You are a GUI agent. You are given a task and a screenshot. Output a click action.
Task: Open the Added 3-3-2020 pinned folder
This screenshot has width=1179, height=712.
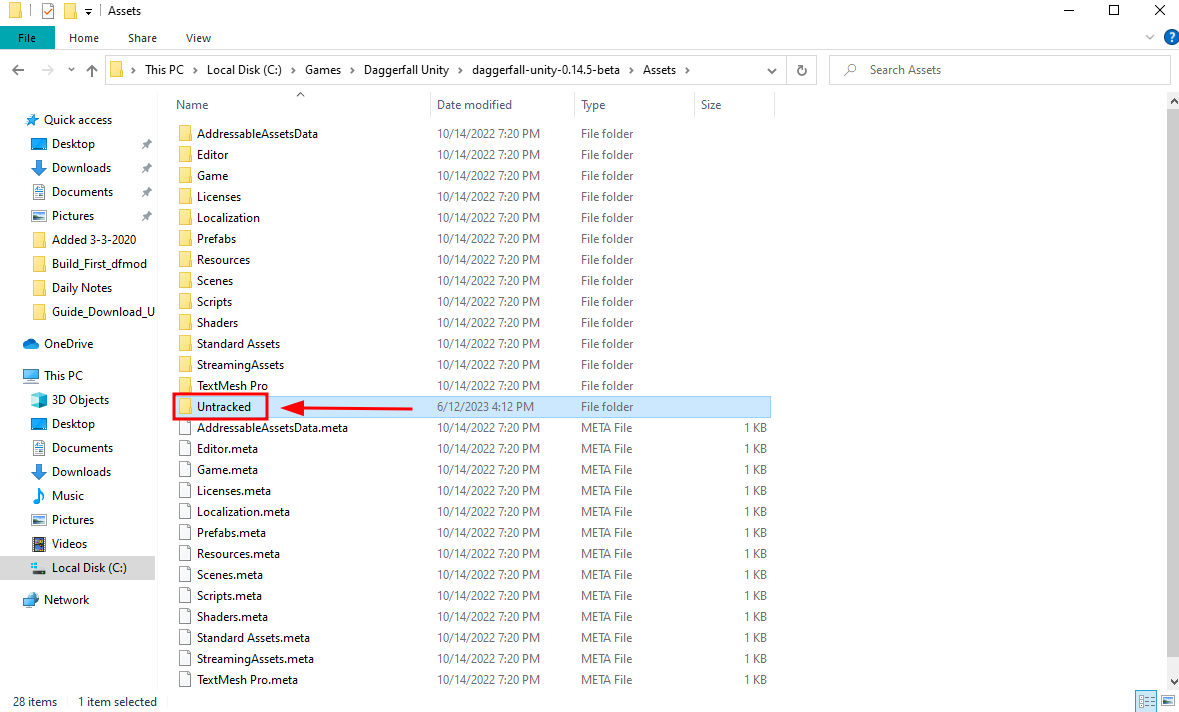93,240
